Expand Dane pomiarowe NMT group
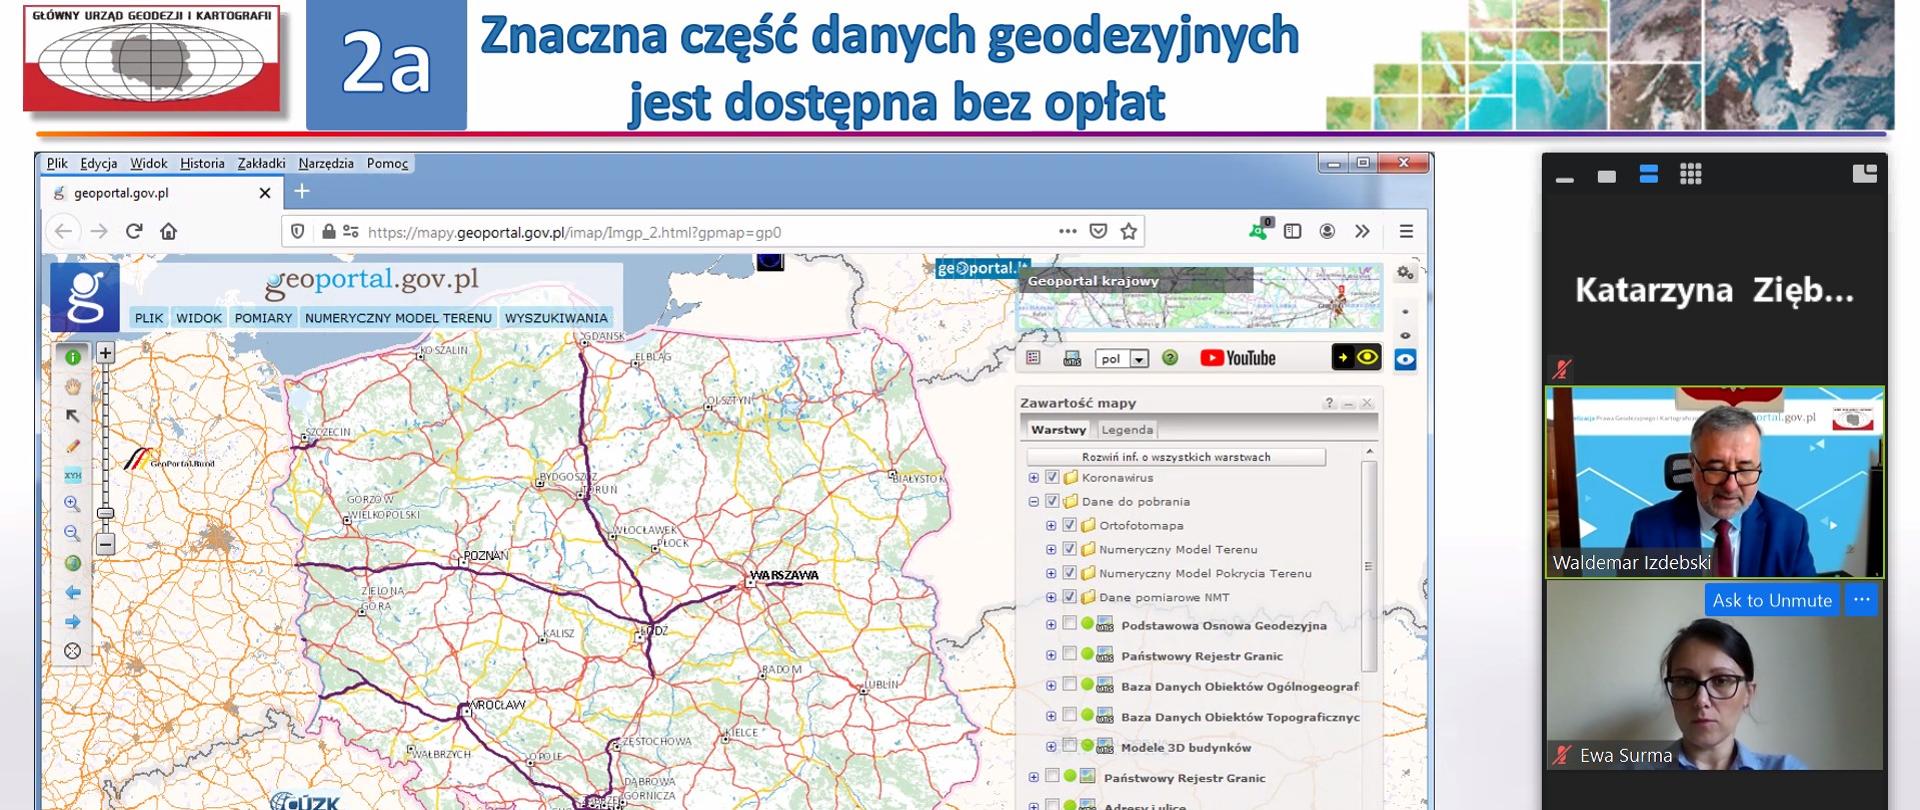The height and width of the screenshot is (810, 1920). click(x=1051, y=597)
